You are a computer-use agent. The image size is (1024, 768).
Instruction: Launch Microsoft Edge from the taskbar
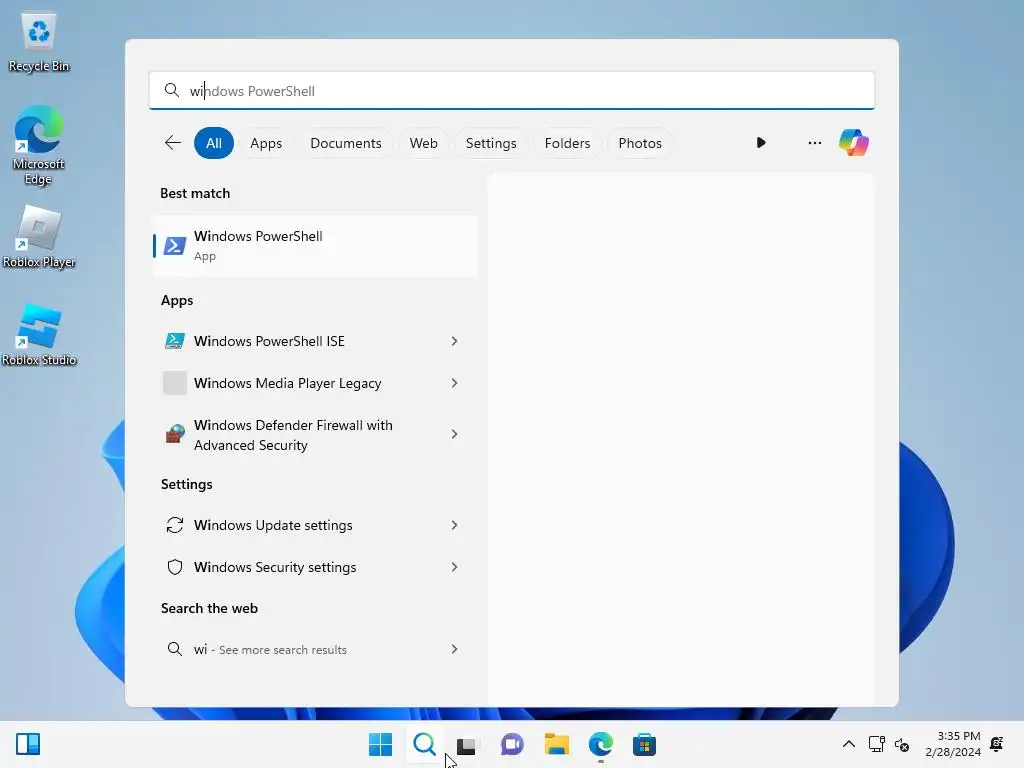(601, 744)
